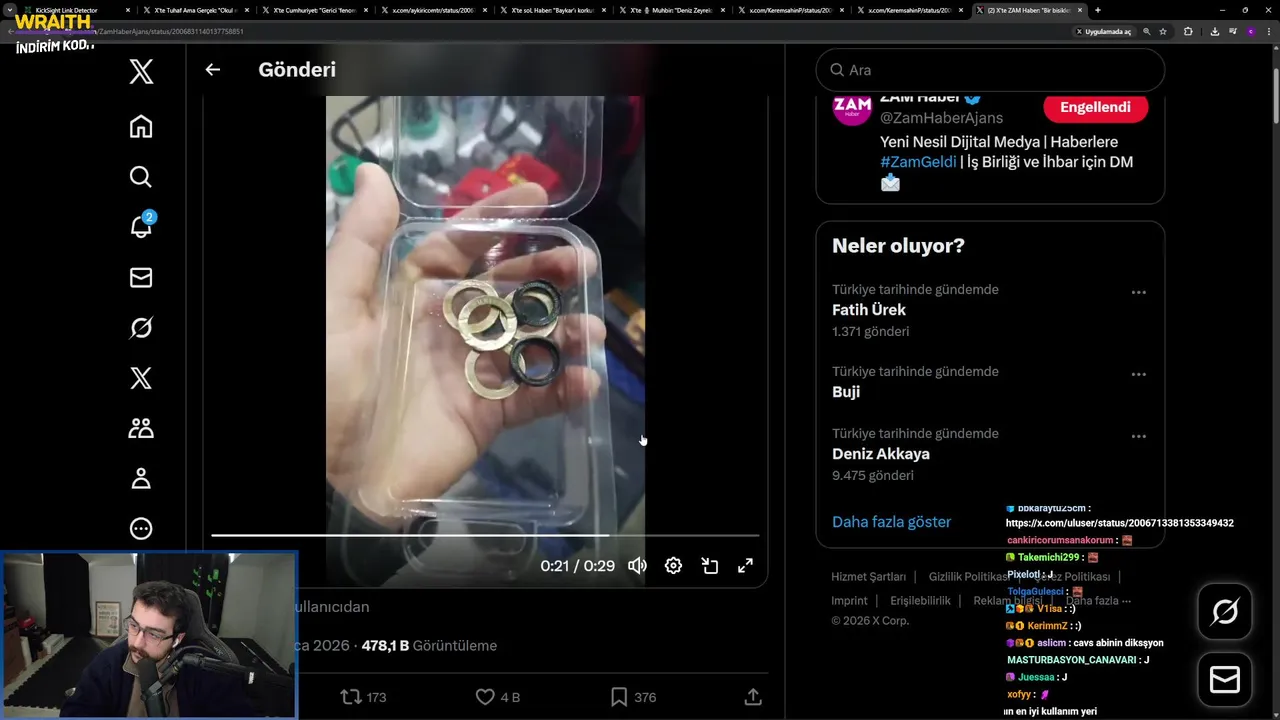Open Hizmet Şartları footer link
This screenshot has height=720, width=1280.
point(868,577)
